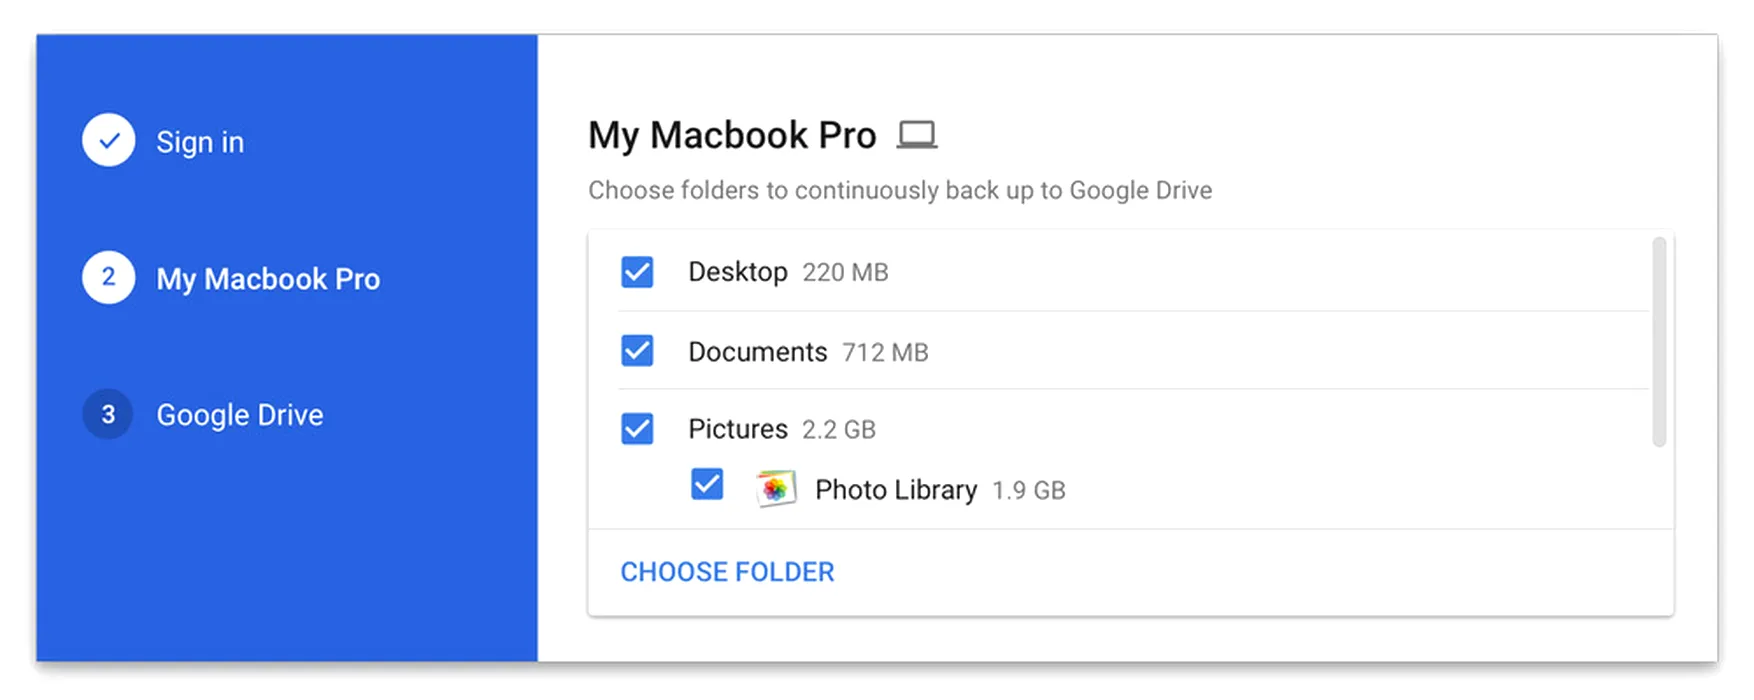This screenshot has width=1754, height=700.
Task: Open the Google Drive step label
Action: coord(240,415)
